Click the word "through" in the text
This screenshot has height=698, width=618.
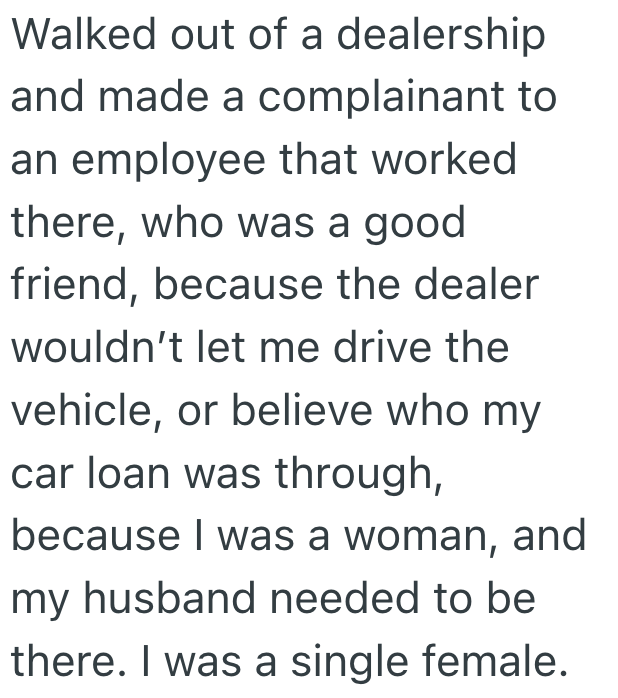[x=357, y=473]
